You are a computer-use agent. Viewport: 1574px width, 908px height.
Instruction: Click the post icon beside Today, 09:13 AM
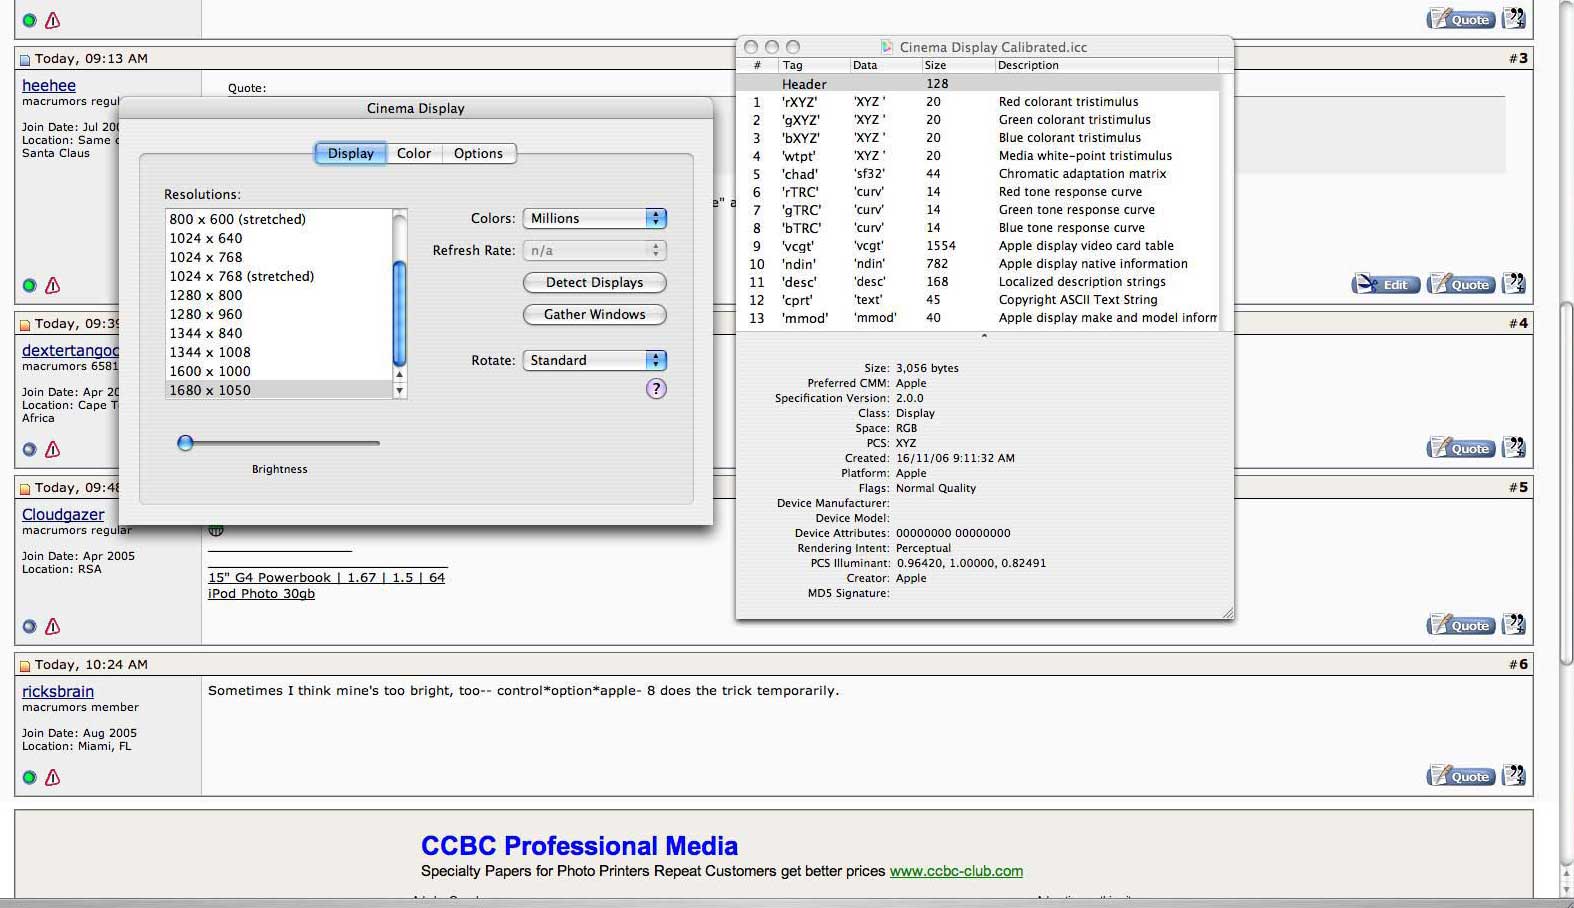25,59
